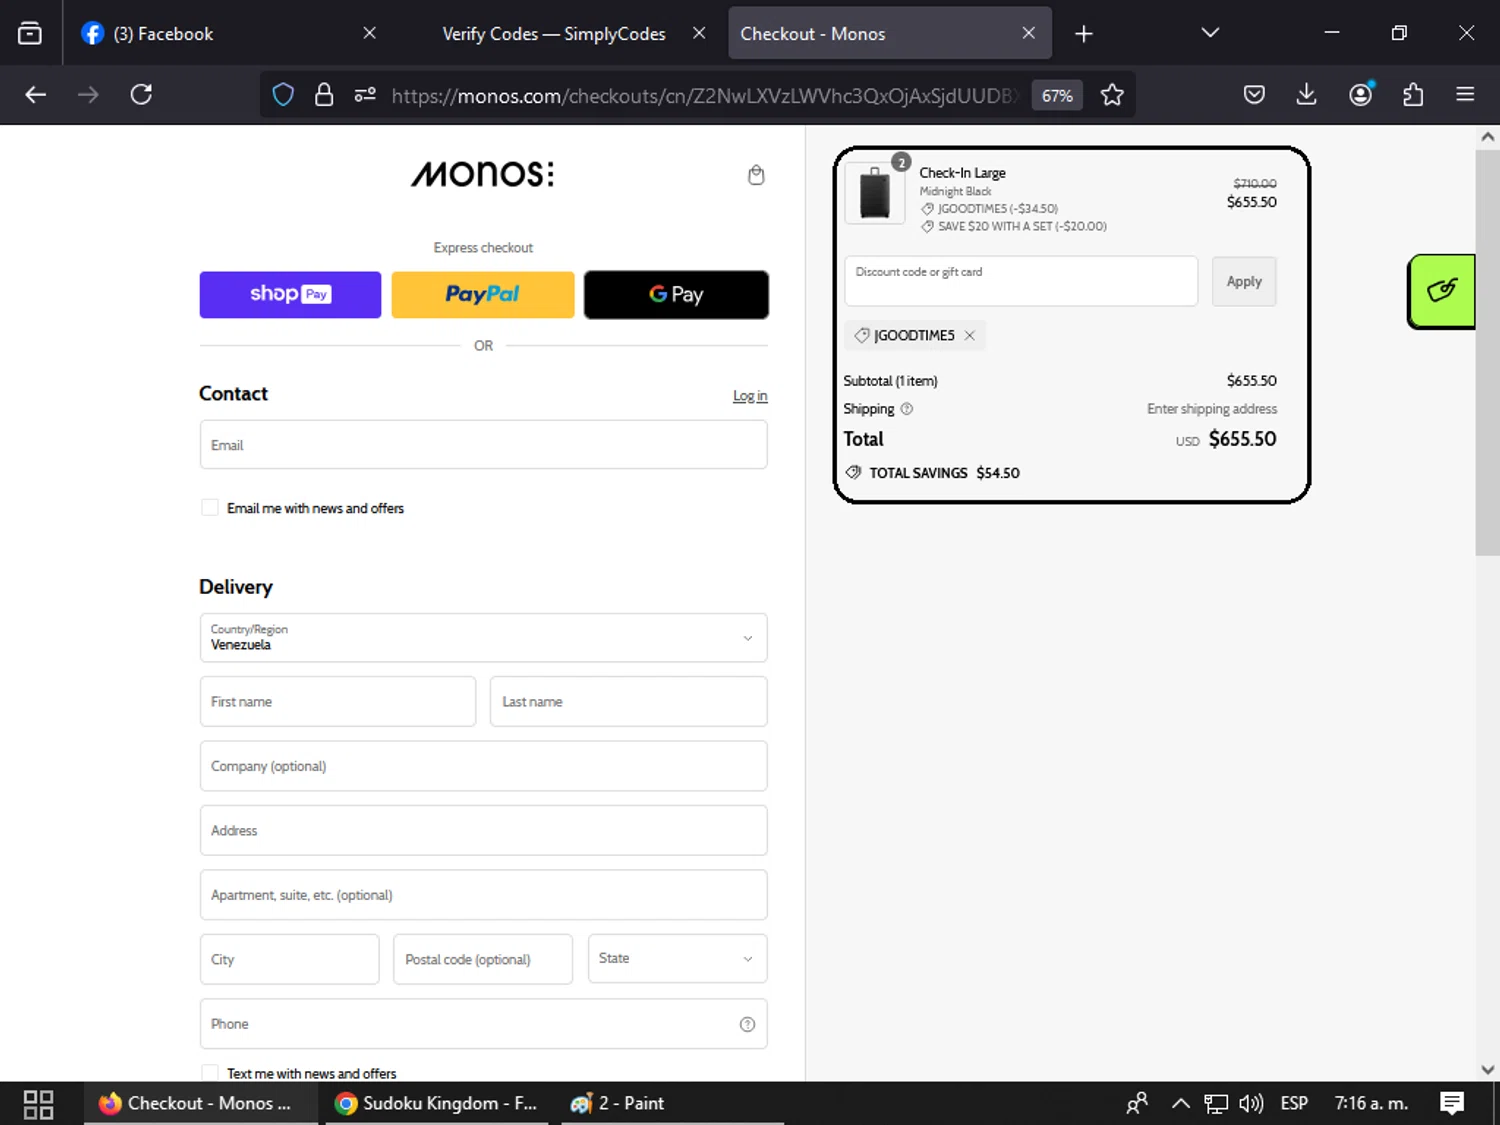The width and height of the screenshot is (1500, 1125).
Task: Focus the Email input field
Action: tap(483, 445)
